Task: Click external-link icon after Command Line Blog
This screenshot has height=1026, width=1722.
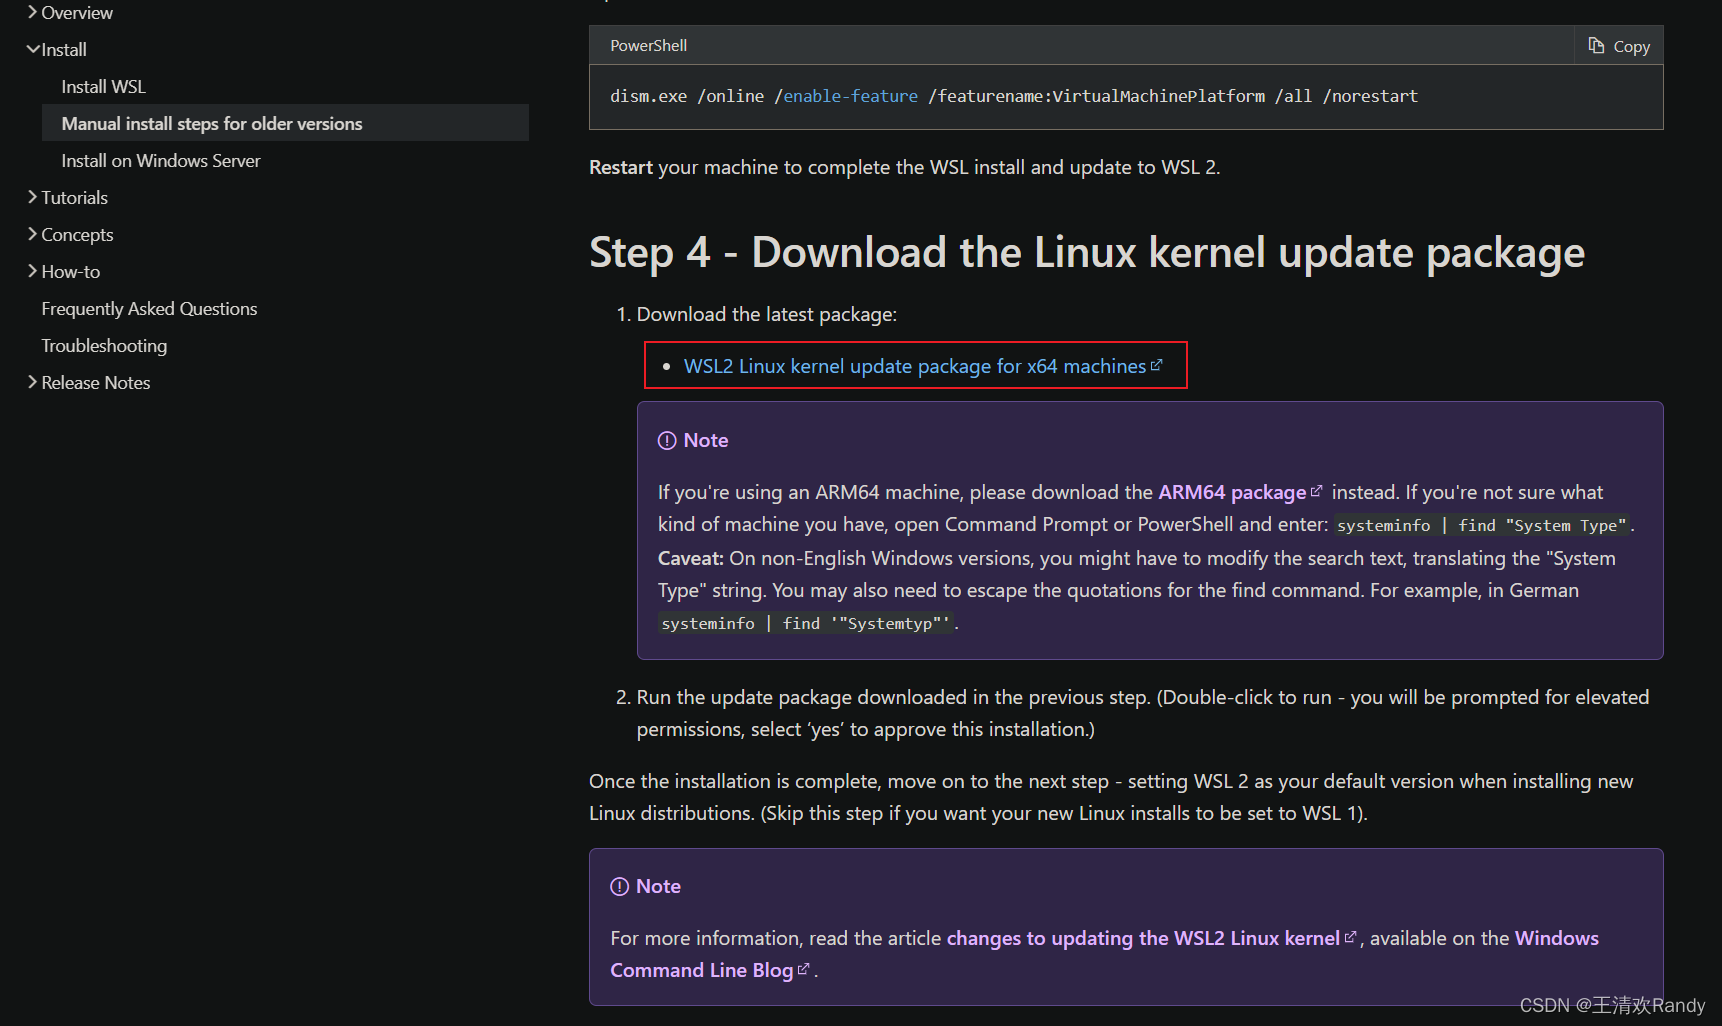Action: tap(803, 969)
